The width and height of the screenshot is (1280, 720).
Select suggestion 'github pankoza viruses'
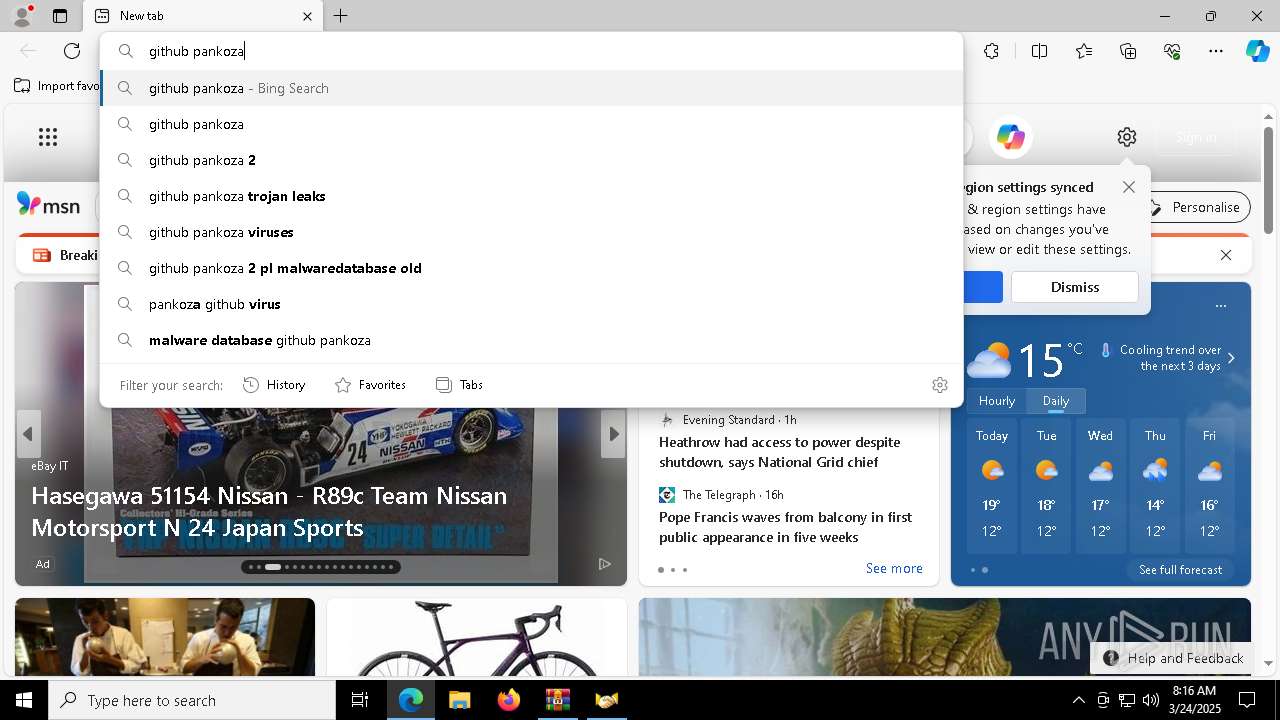tap(532, 232)
